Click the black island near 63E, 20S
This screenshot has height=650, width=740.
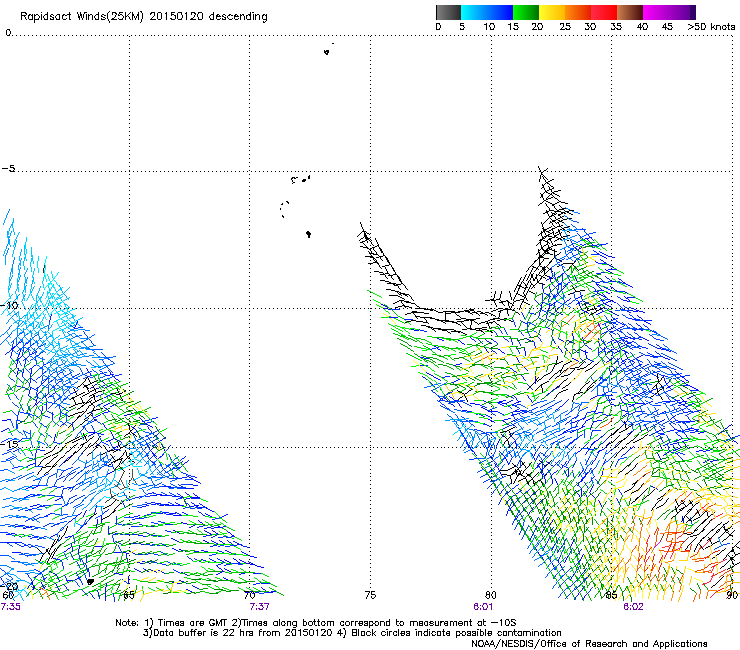(90, 582)
